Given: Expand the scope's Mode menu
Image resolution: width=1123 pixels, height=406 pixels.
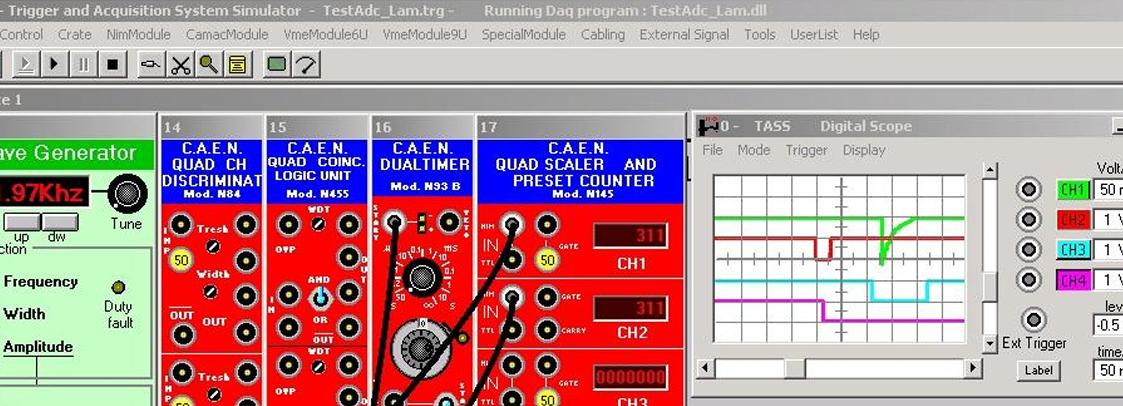Looking at the screenshot, I should pyautogui.click(x=753, y=150).
